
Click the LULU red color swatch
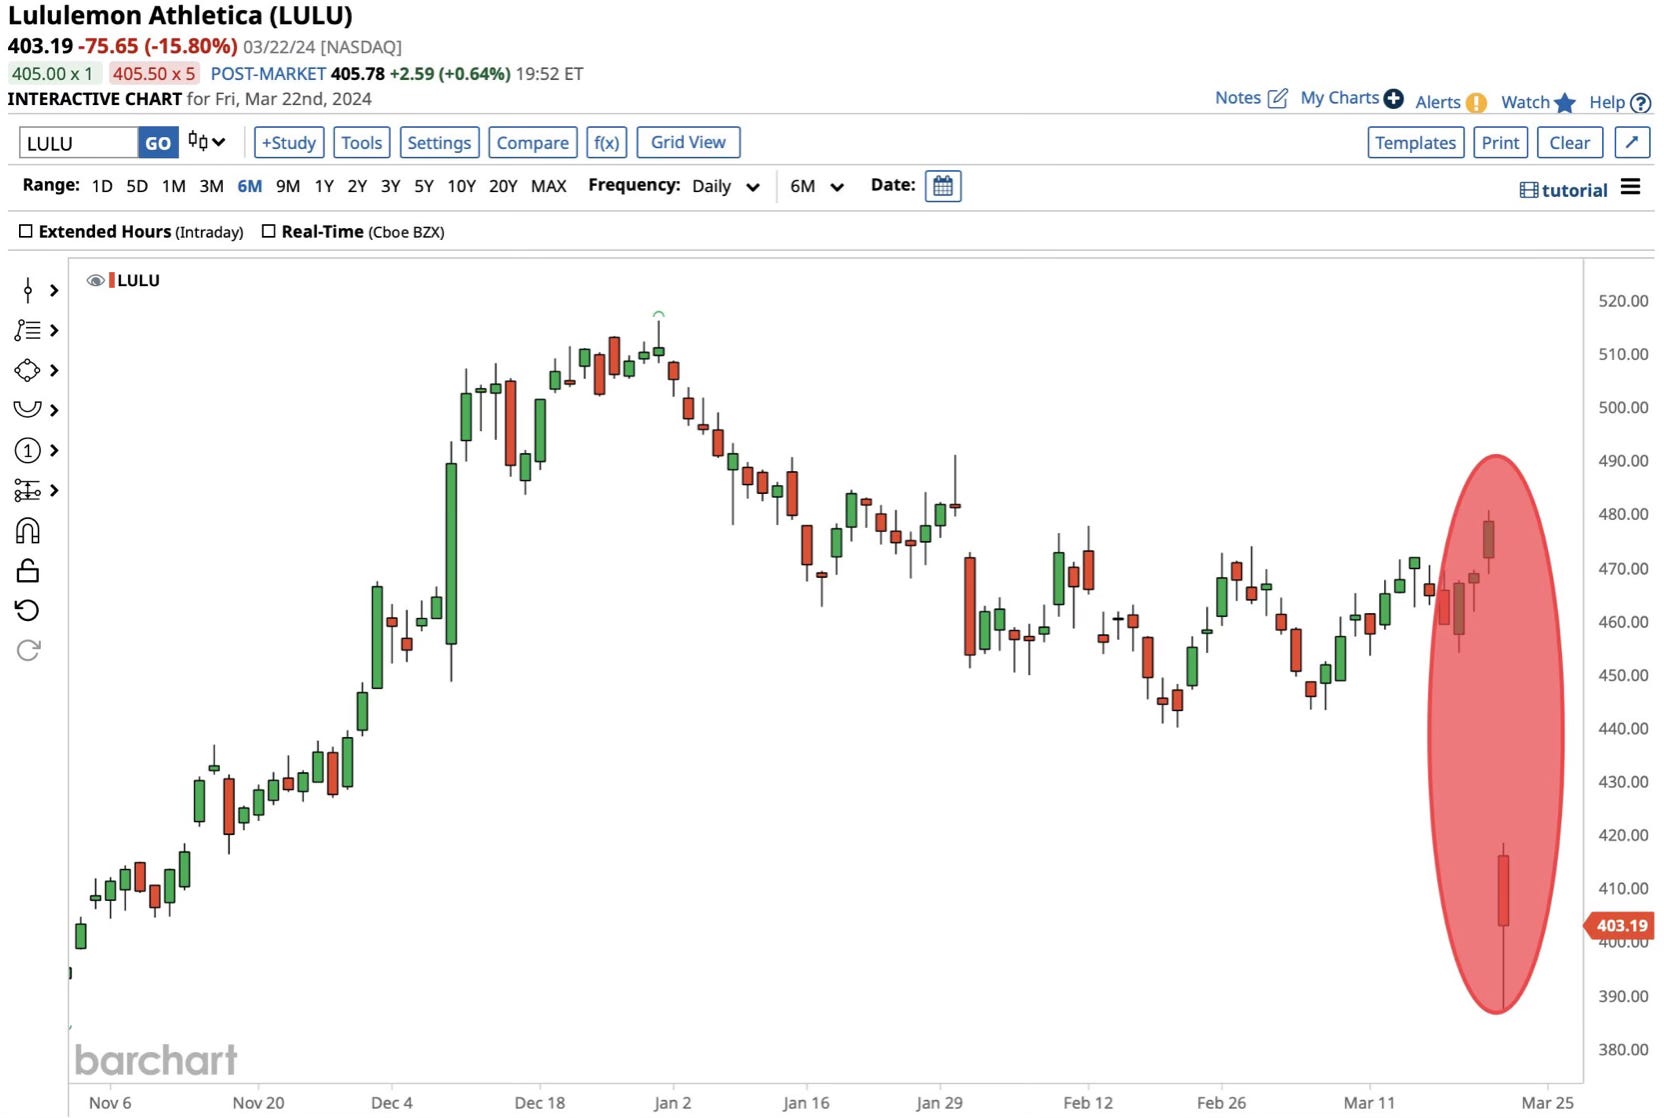(x=112, y=280)
